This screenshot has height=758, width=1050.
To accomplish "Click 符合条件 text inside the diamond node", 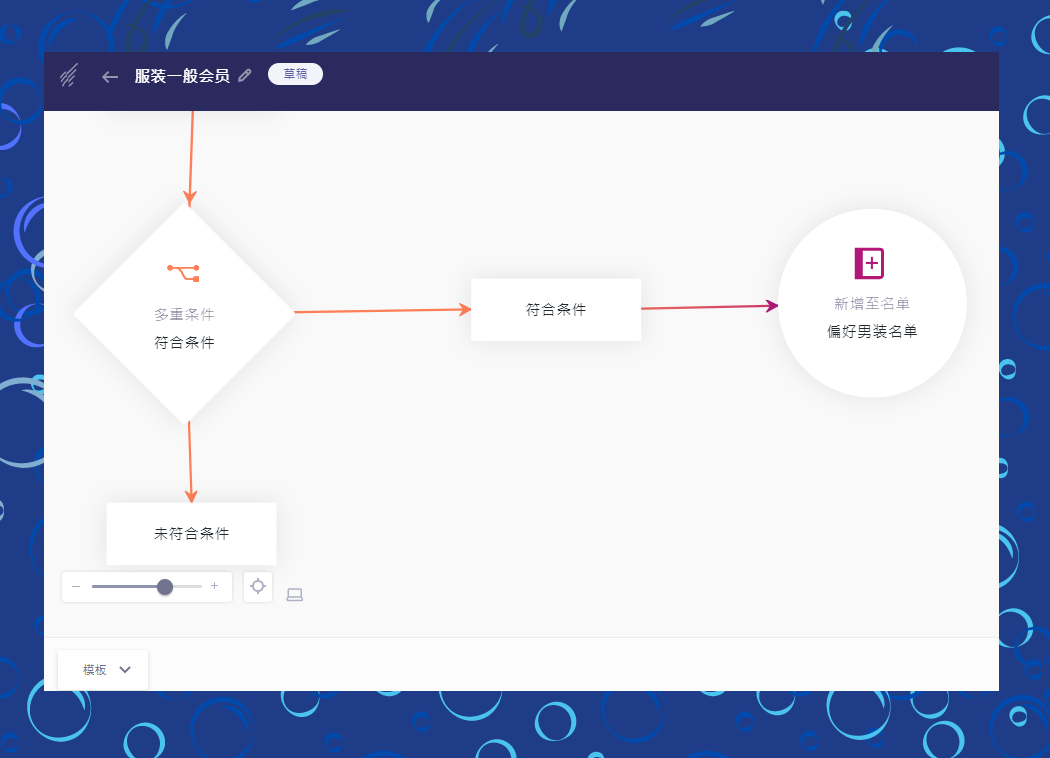I will pos(184,342).
